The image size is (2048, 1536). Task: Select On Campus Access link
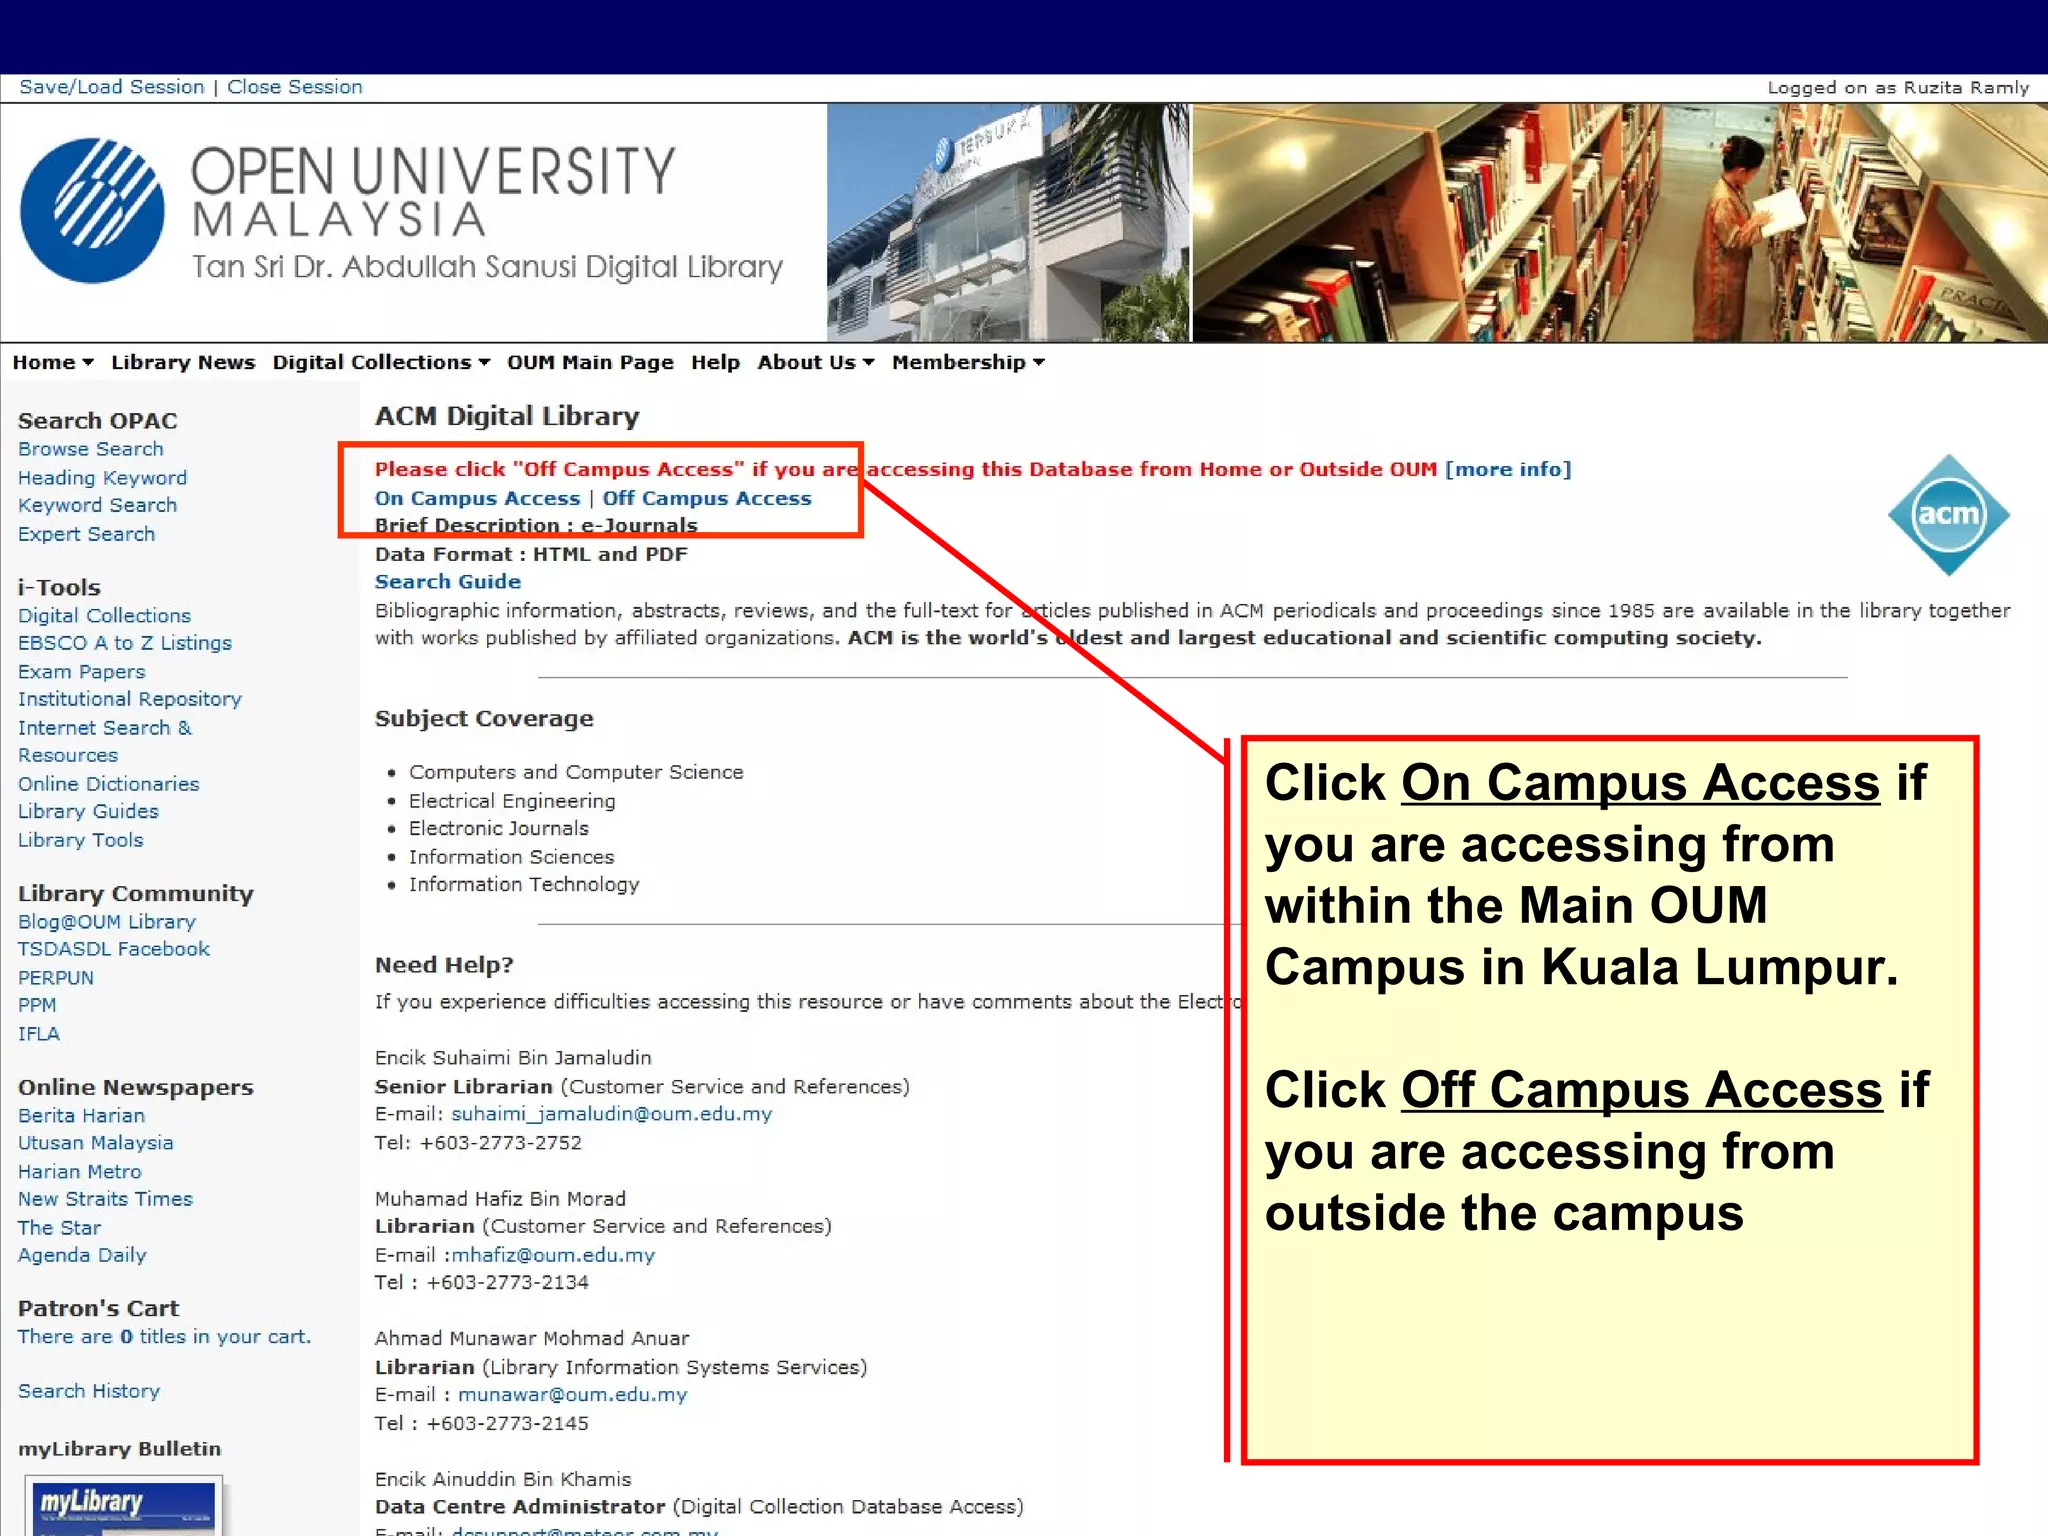(477, 498)
